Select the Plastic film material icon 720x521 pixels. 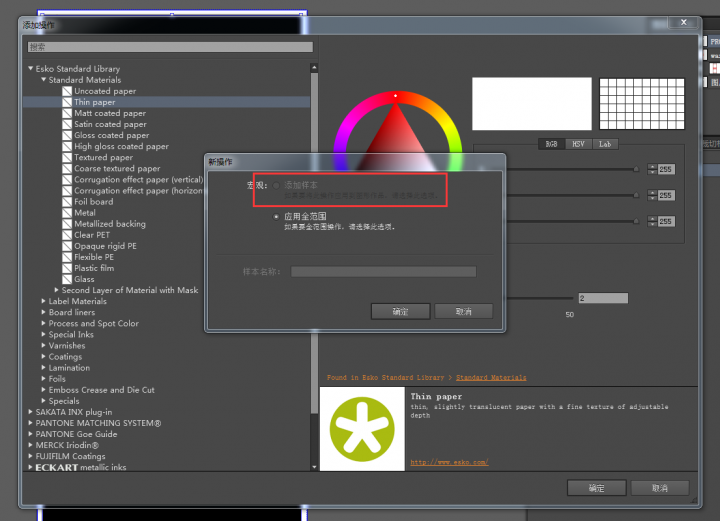pyautogui.click(x=67, y=268)
